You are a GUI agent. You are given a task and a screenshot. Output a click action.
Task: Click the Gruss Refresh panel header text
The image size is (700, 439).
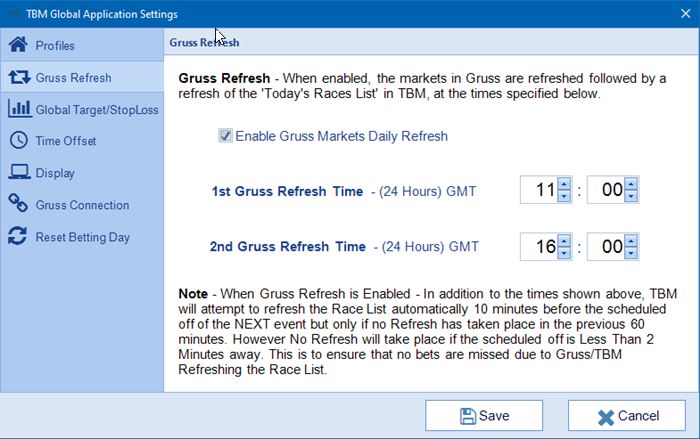[x=204, y=43]
